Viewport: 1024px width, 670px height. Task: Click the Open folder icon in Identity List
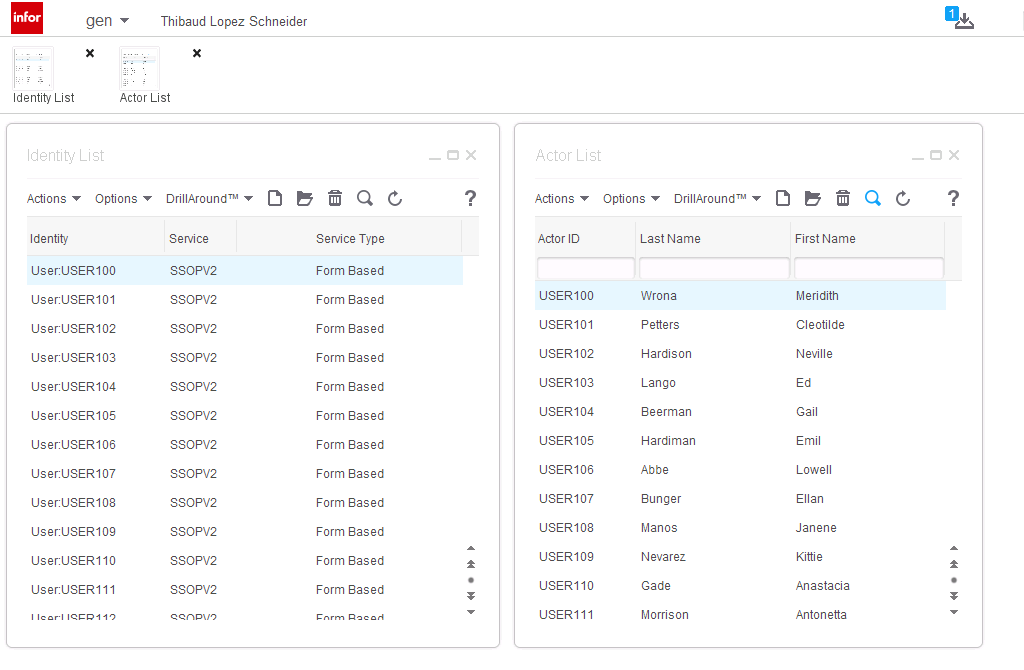click(x=305, y=199)
